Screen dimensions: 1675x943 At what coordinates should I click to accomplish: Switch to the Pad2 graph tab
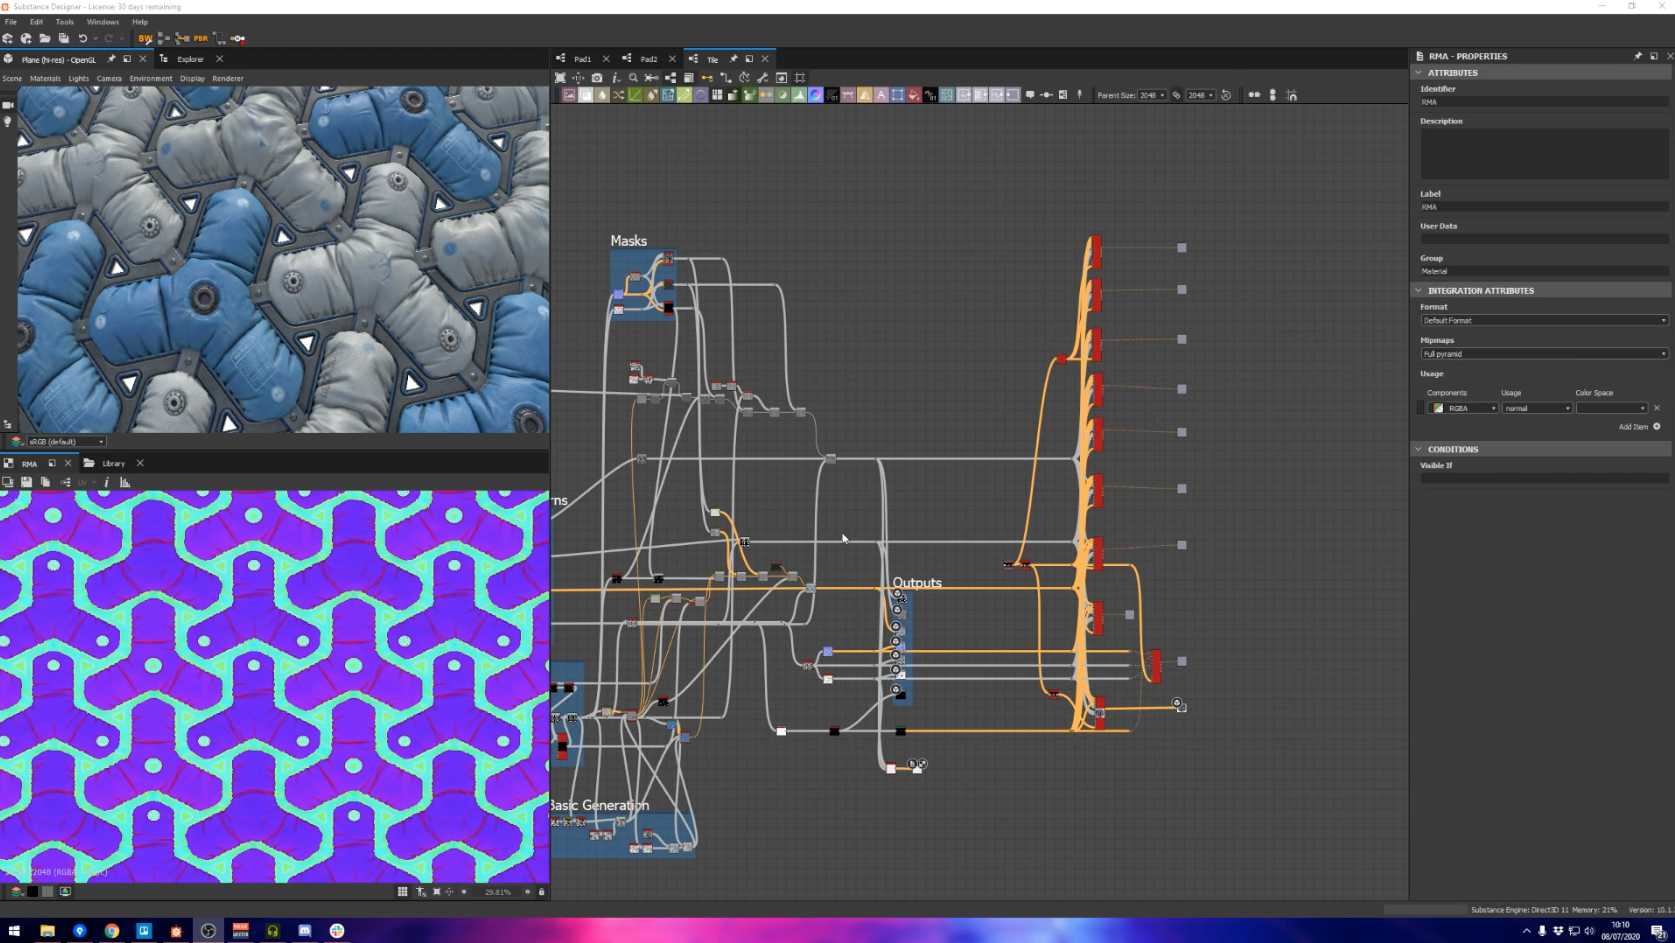pyautogui.click(x=649, y=59)
